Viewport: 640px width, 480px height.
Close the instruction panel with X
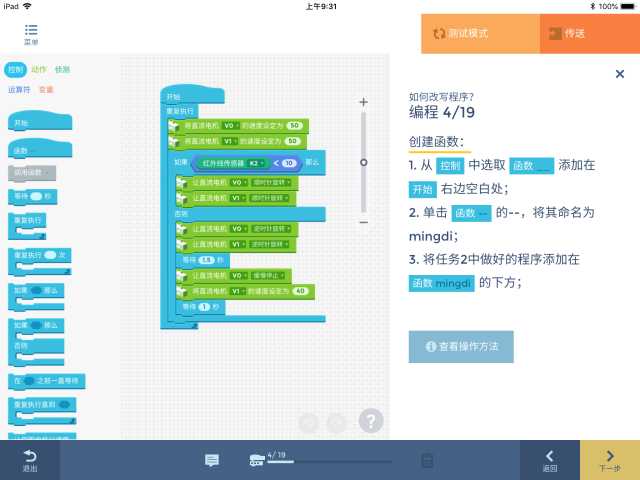tap(619, 73)
